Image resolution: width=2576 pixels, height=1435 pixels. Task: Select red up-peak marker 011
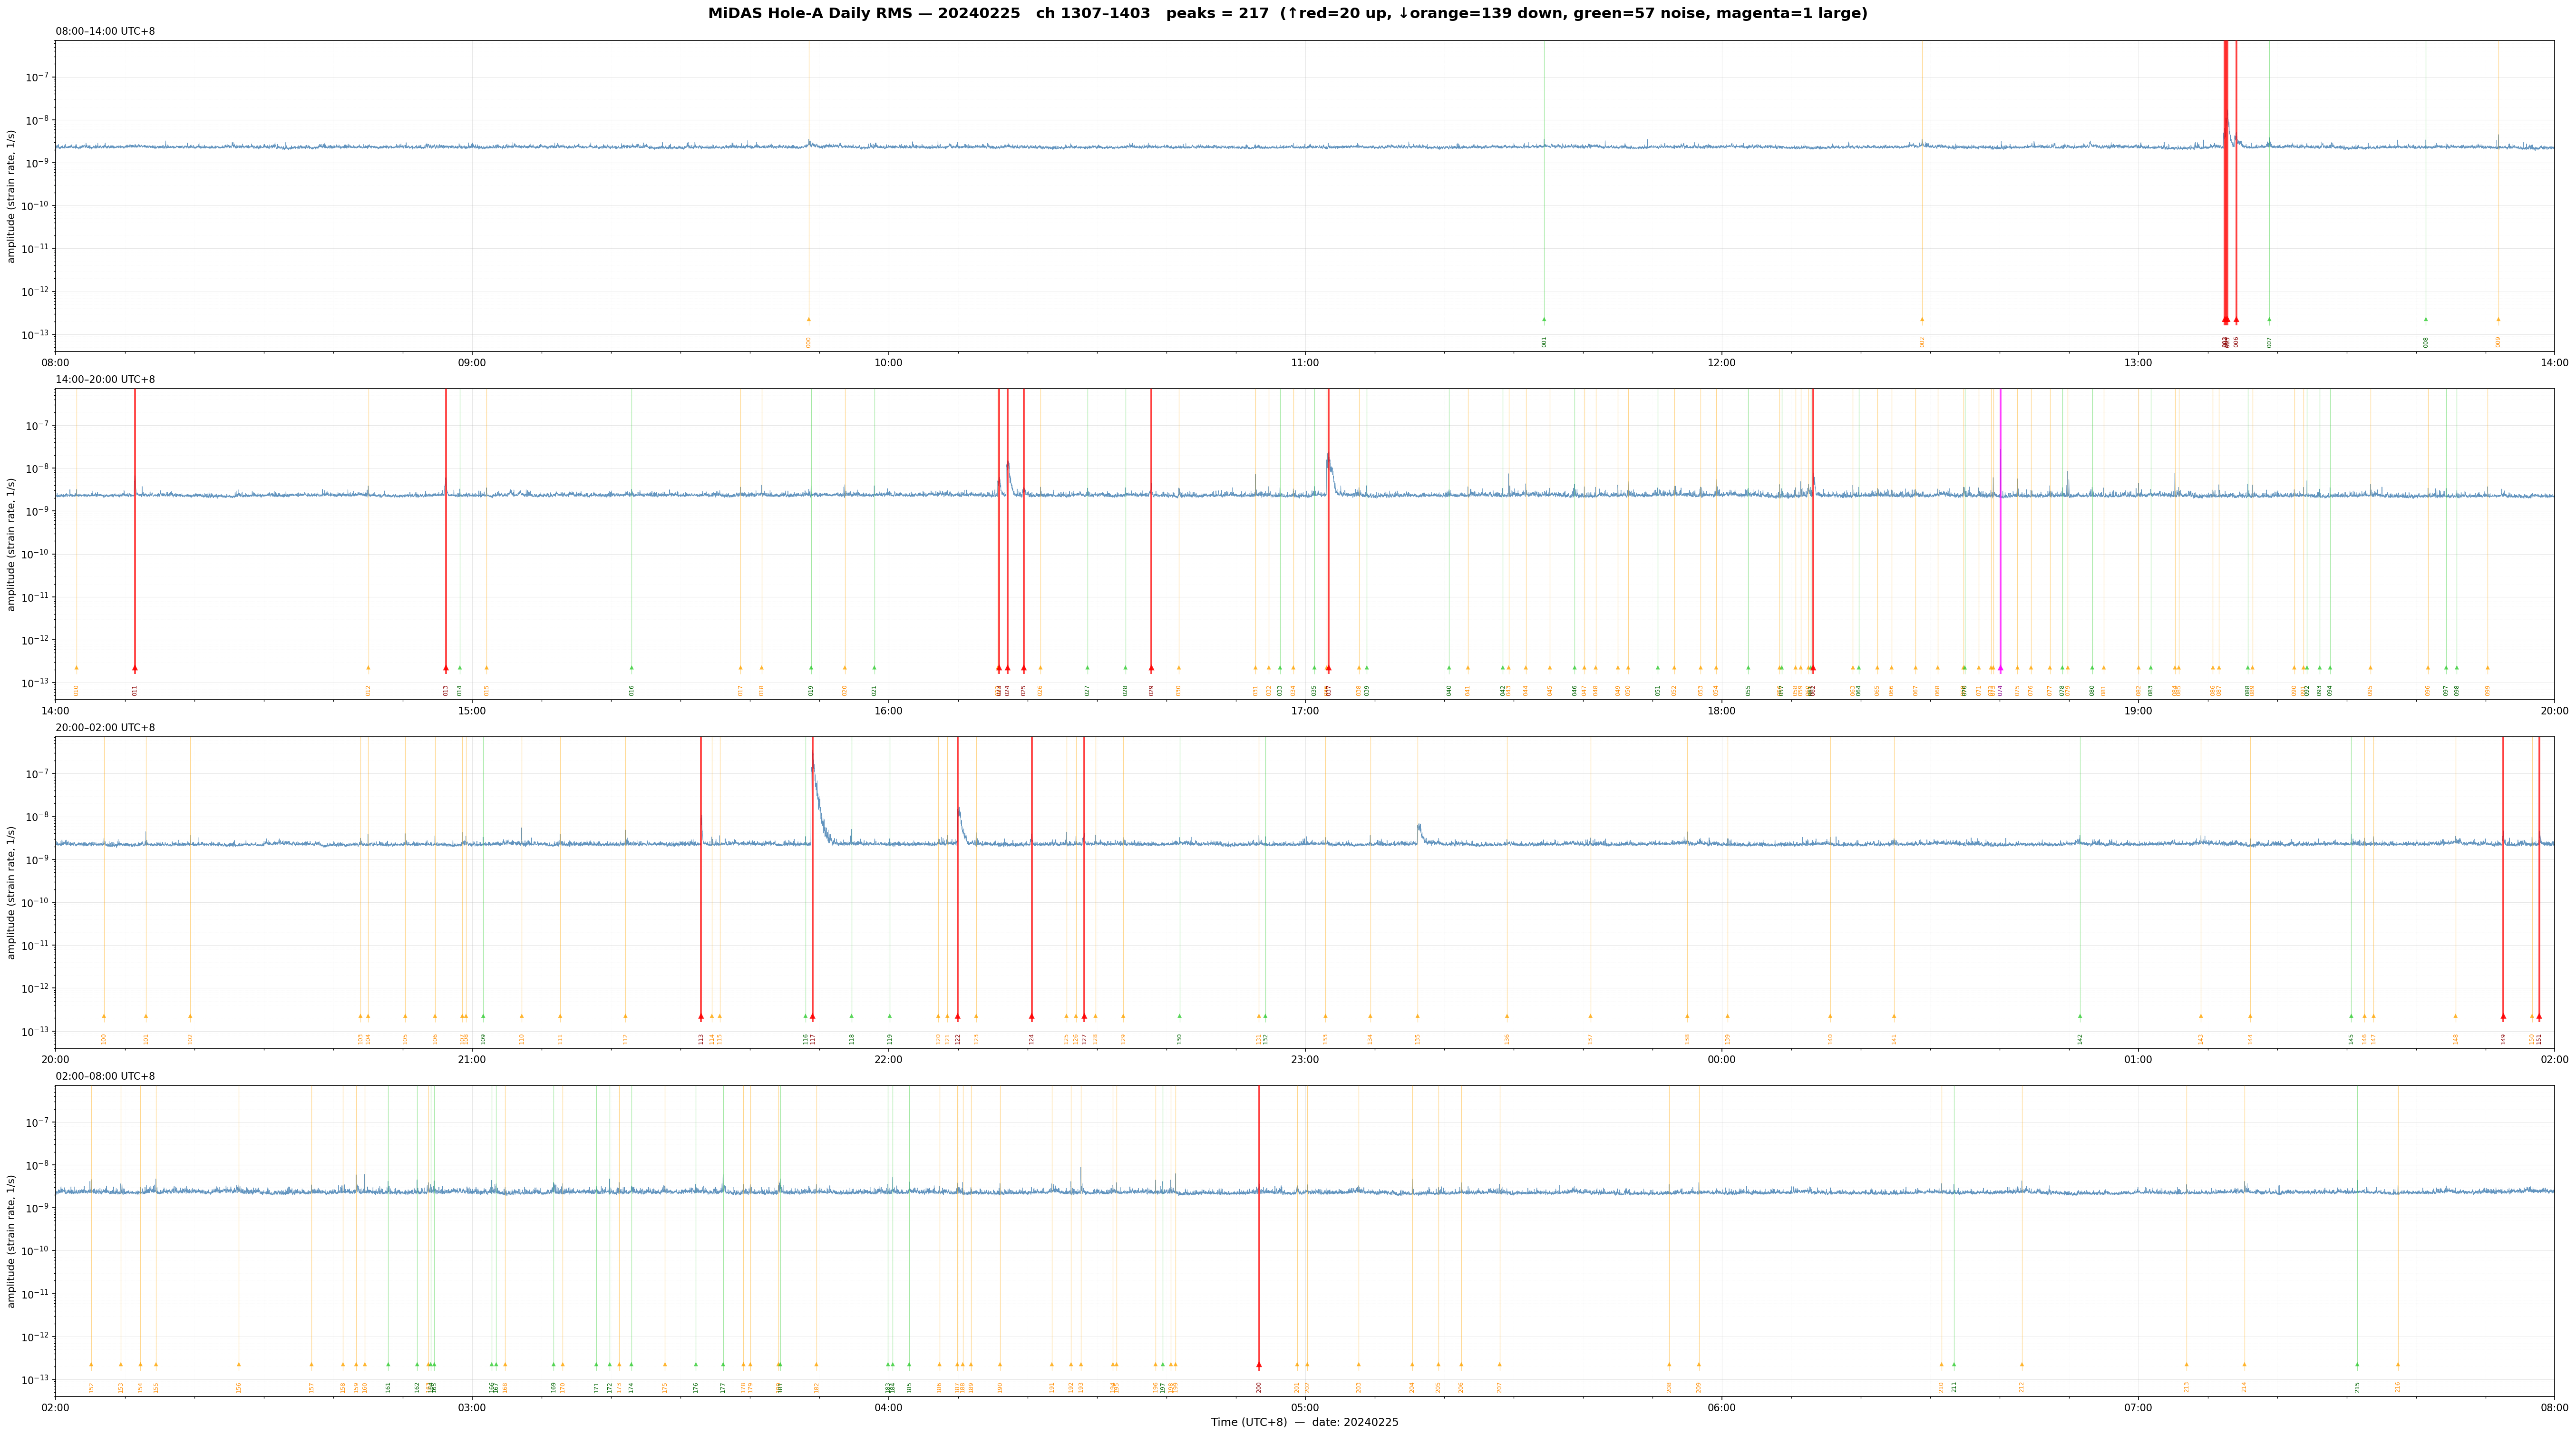[x=135, y=668]
